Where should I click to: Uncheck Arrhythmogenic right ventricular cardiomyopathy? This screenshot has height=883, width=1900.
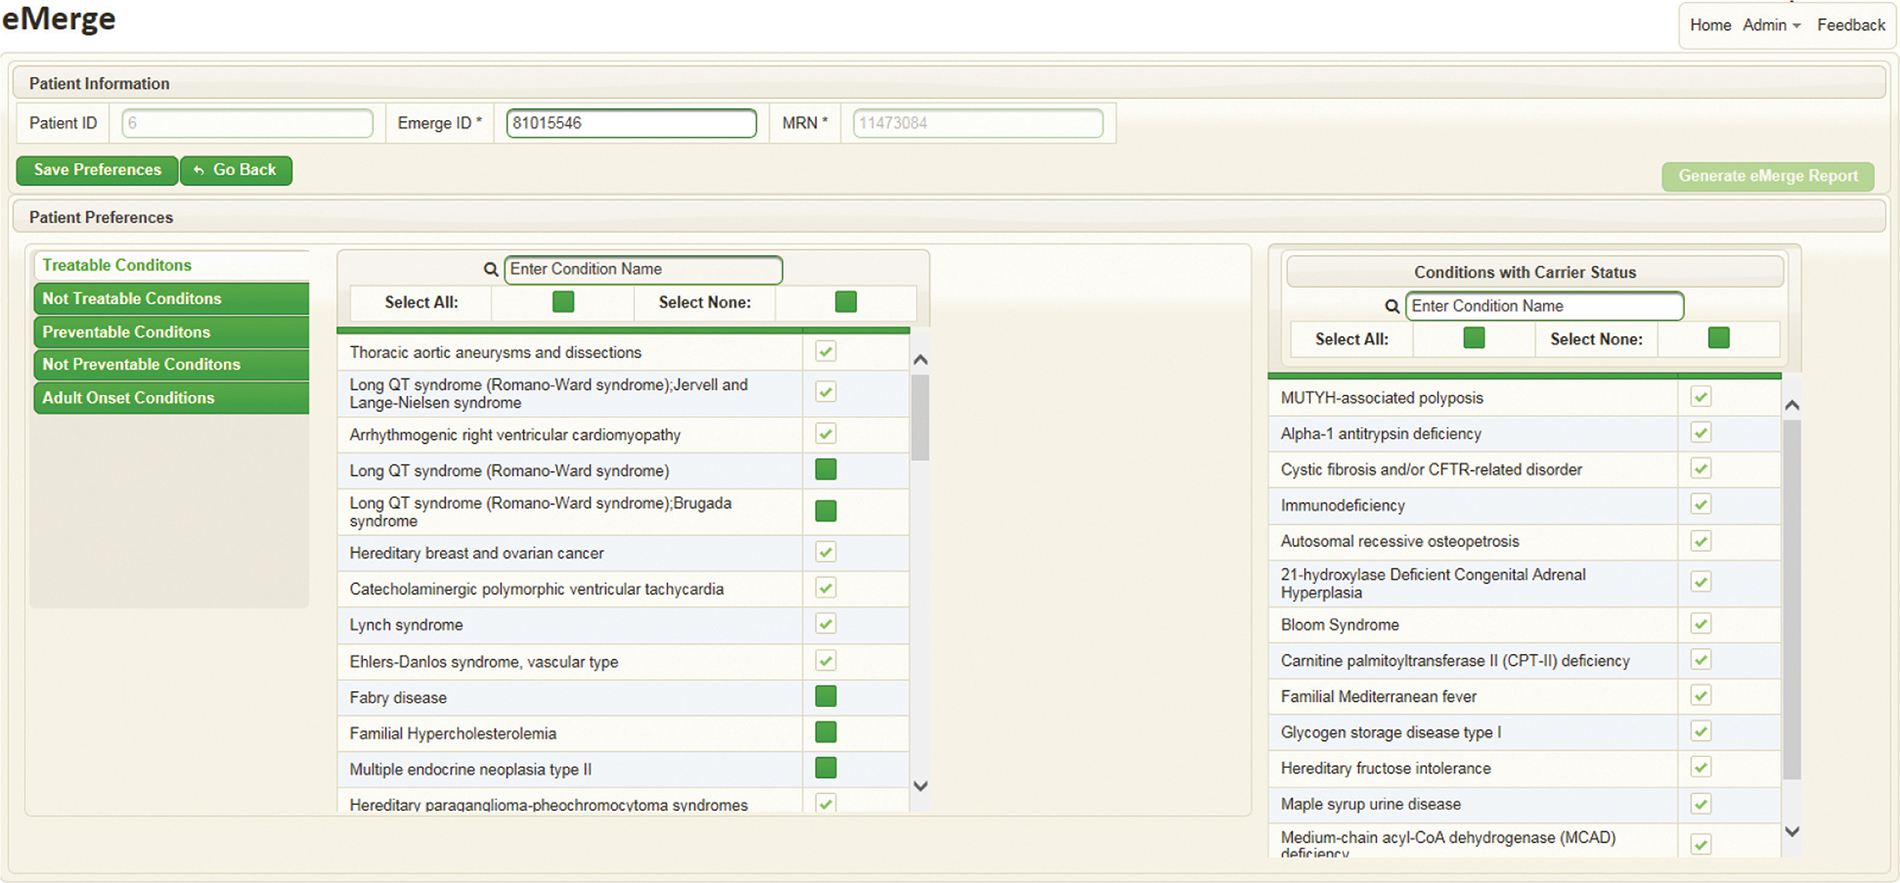[x=825, y=434]
